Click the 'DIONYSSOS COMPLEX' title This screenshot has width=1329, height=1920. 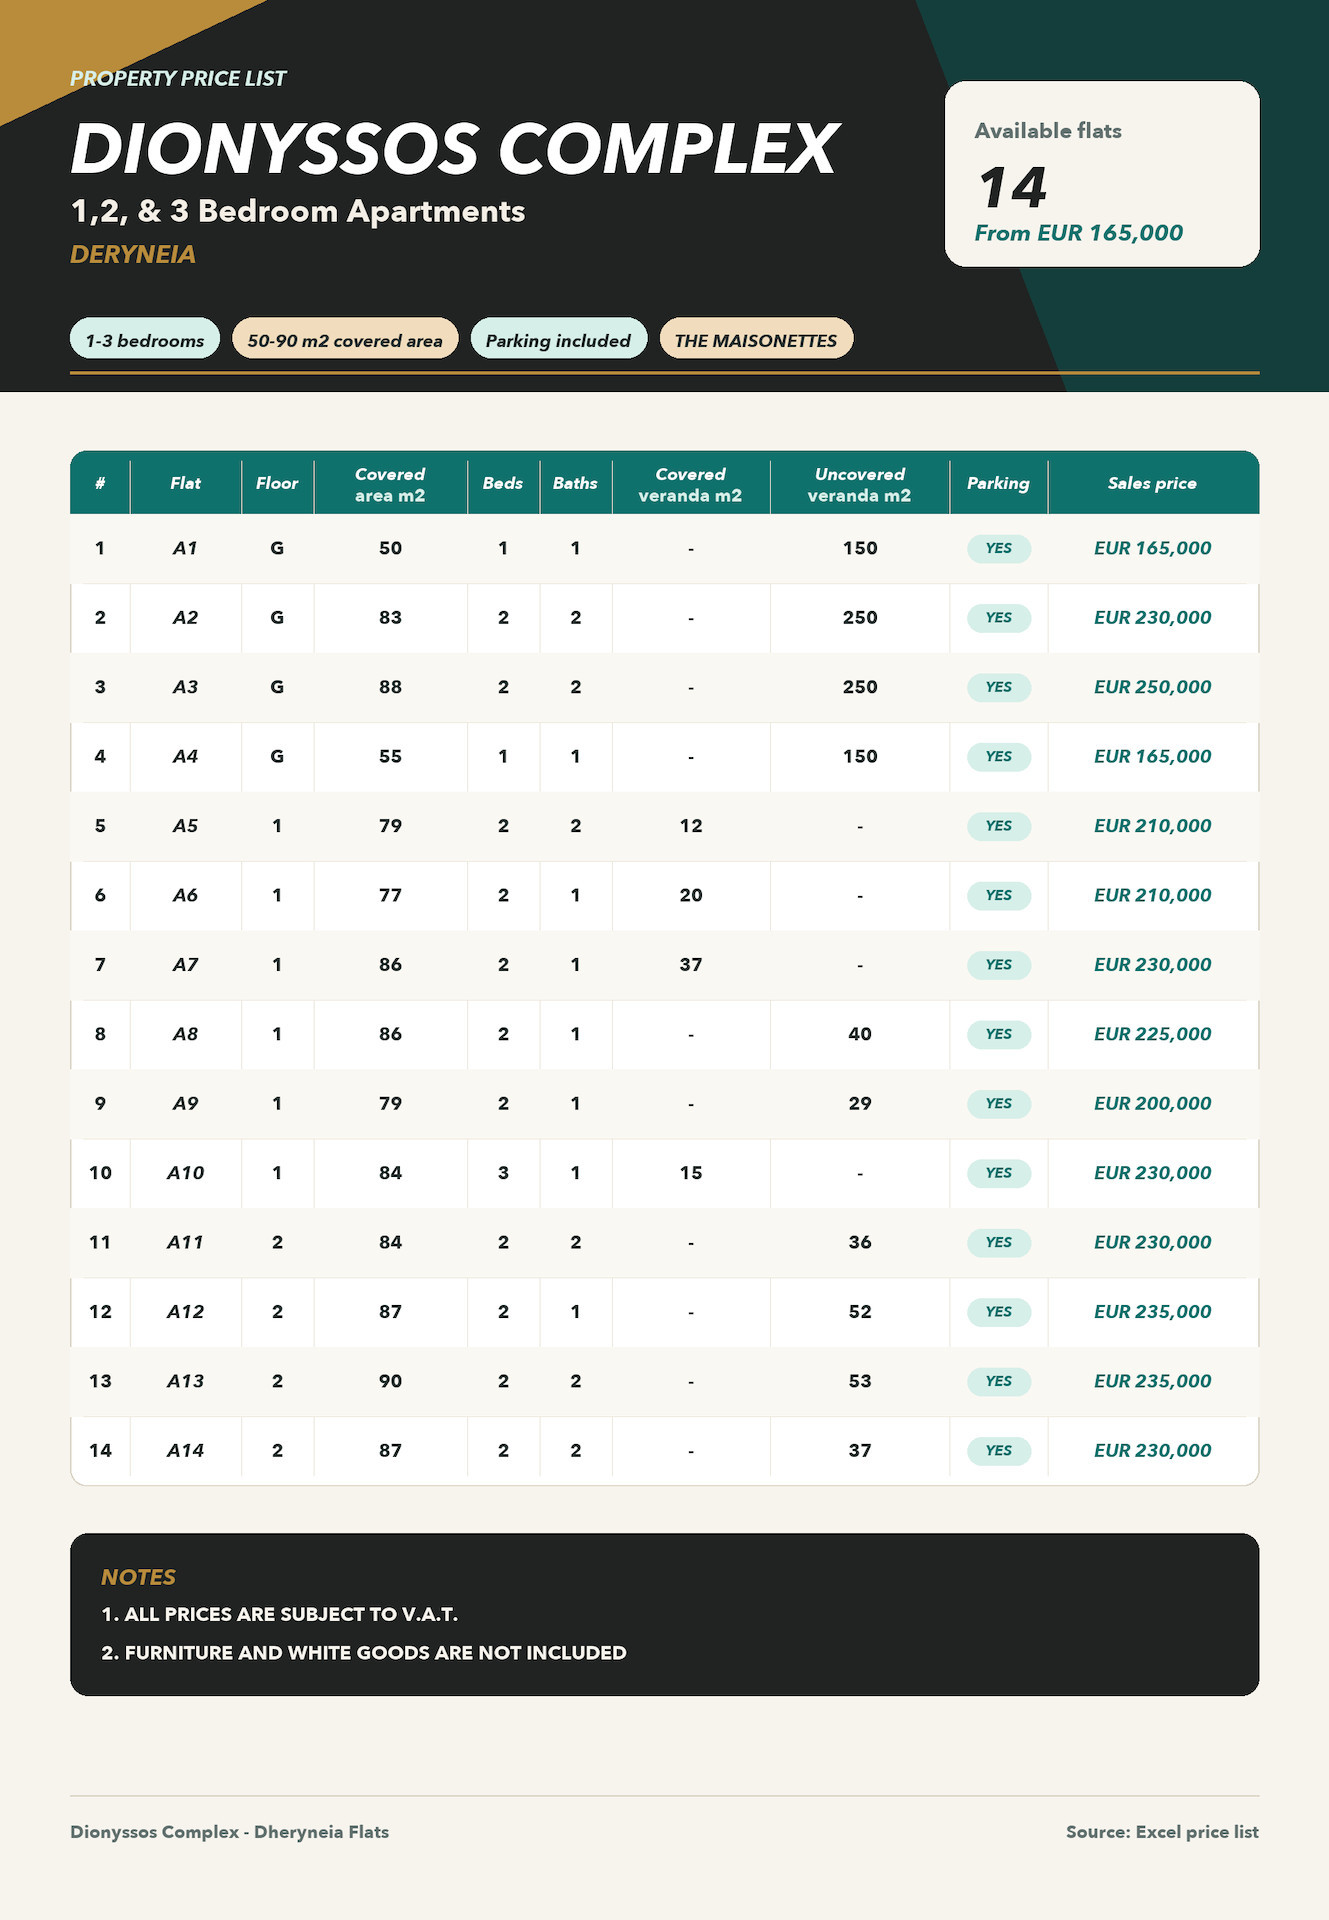454,149
